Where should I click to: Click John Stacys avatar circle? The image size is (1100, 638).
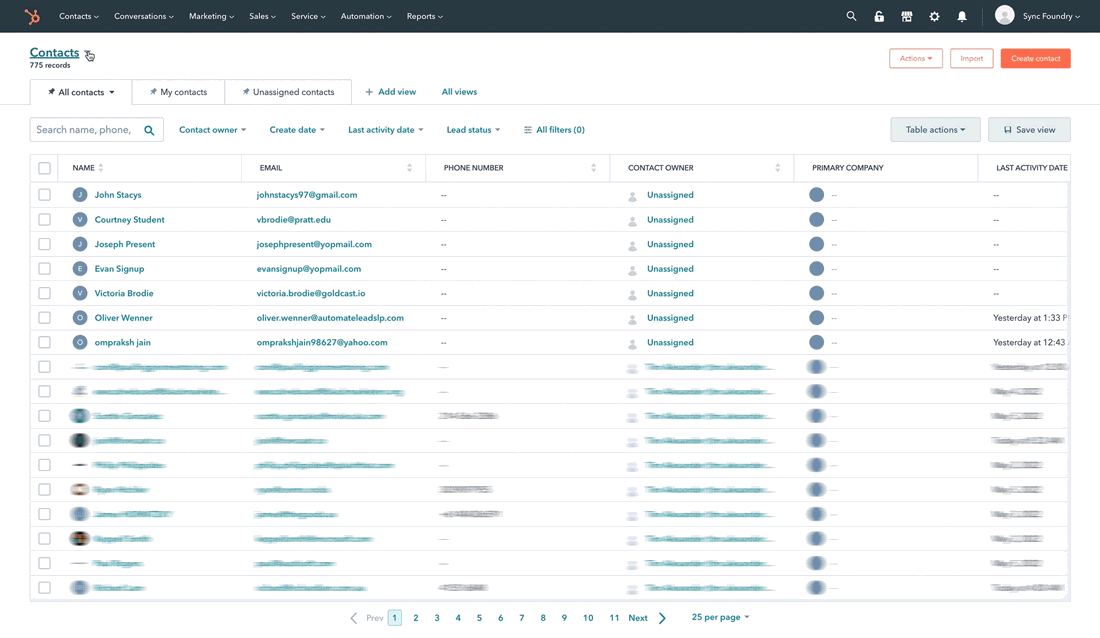(80, 195)
